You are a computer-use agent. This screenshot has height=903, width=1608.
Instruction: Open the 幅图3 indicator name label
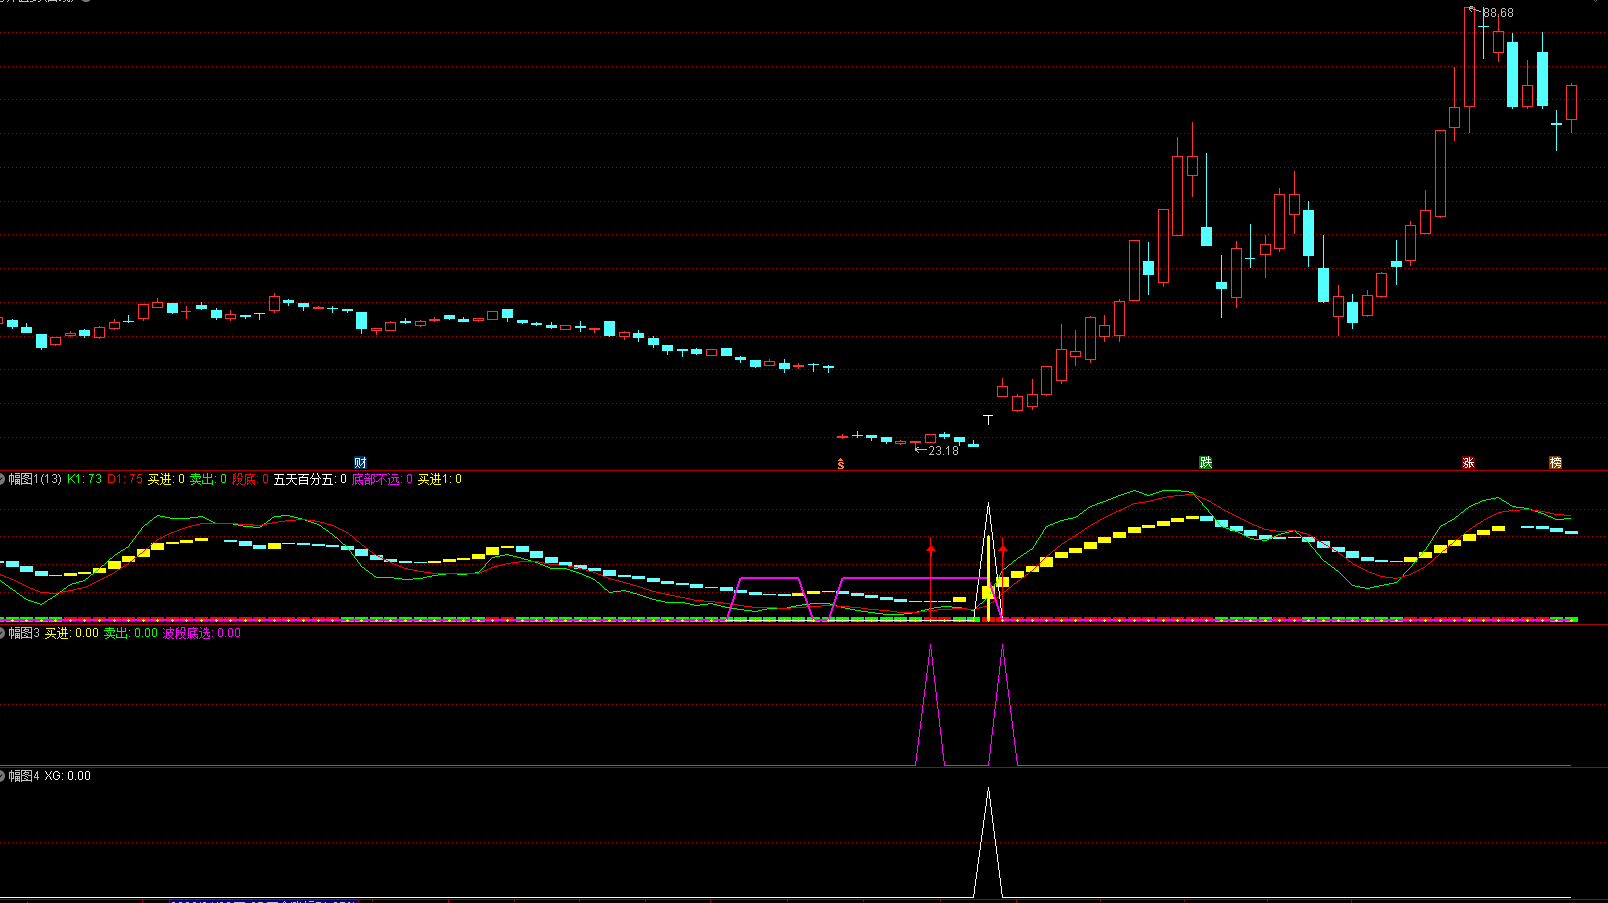[x=24, y=633]
